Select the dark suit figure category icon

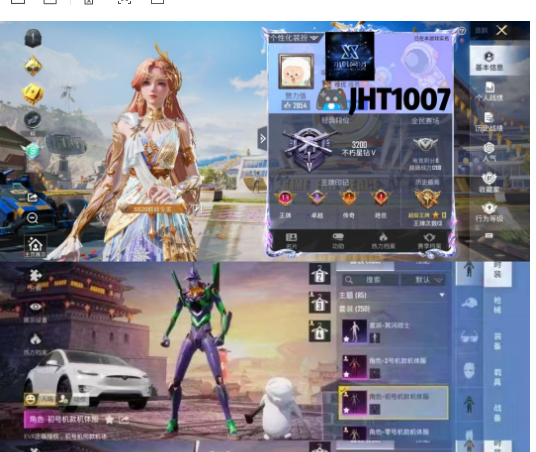pyautogui.click(x=469, y=404)
